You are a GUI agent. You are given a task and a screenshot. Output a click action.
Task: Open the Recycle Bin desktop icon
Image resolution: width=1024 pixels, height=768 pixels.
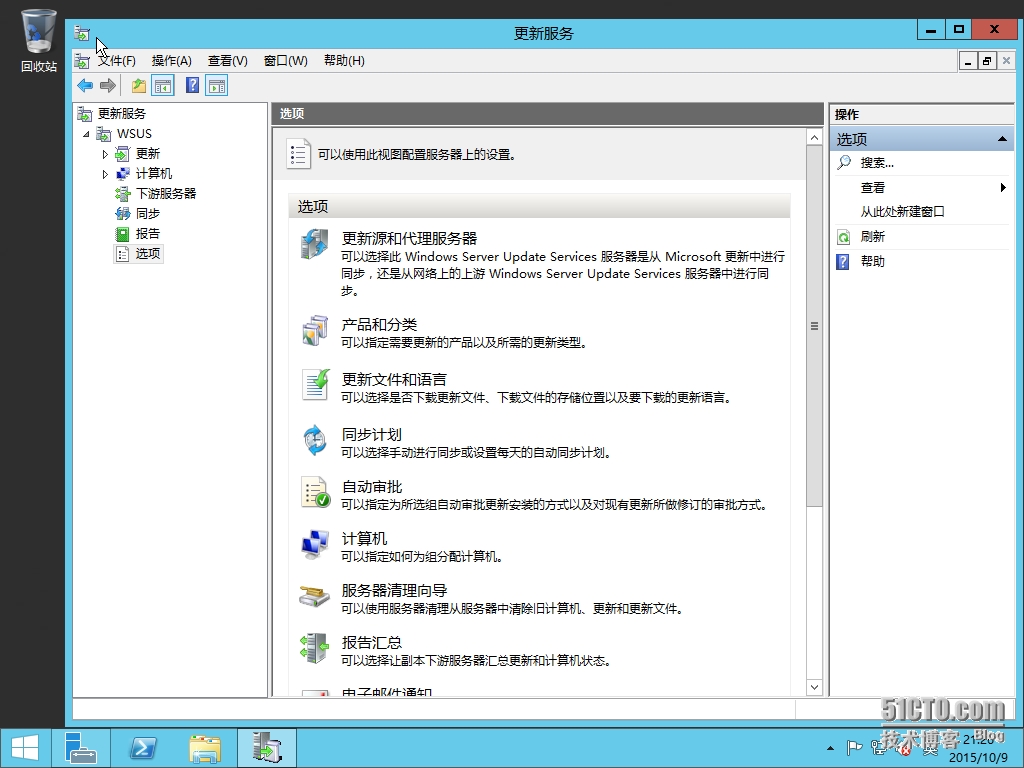[x=39, y=39]
